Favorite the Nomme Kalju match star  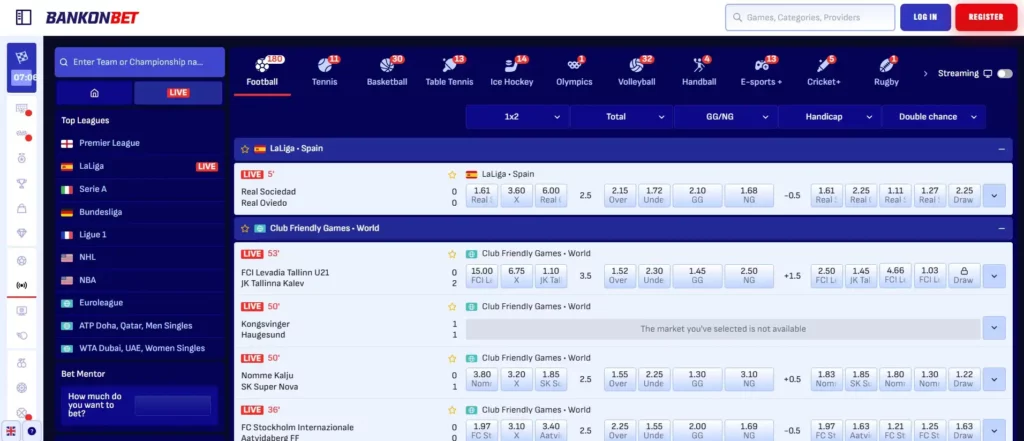pos(451,358)
